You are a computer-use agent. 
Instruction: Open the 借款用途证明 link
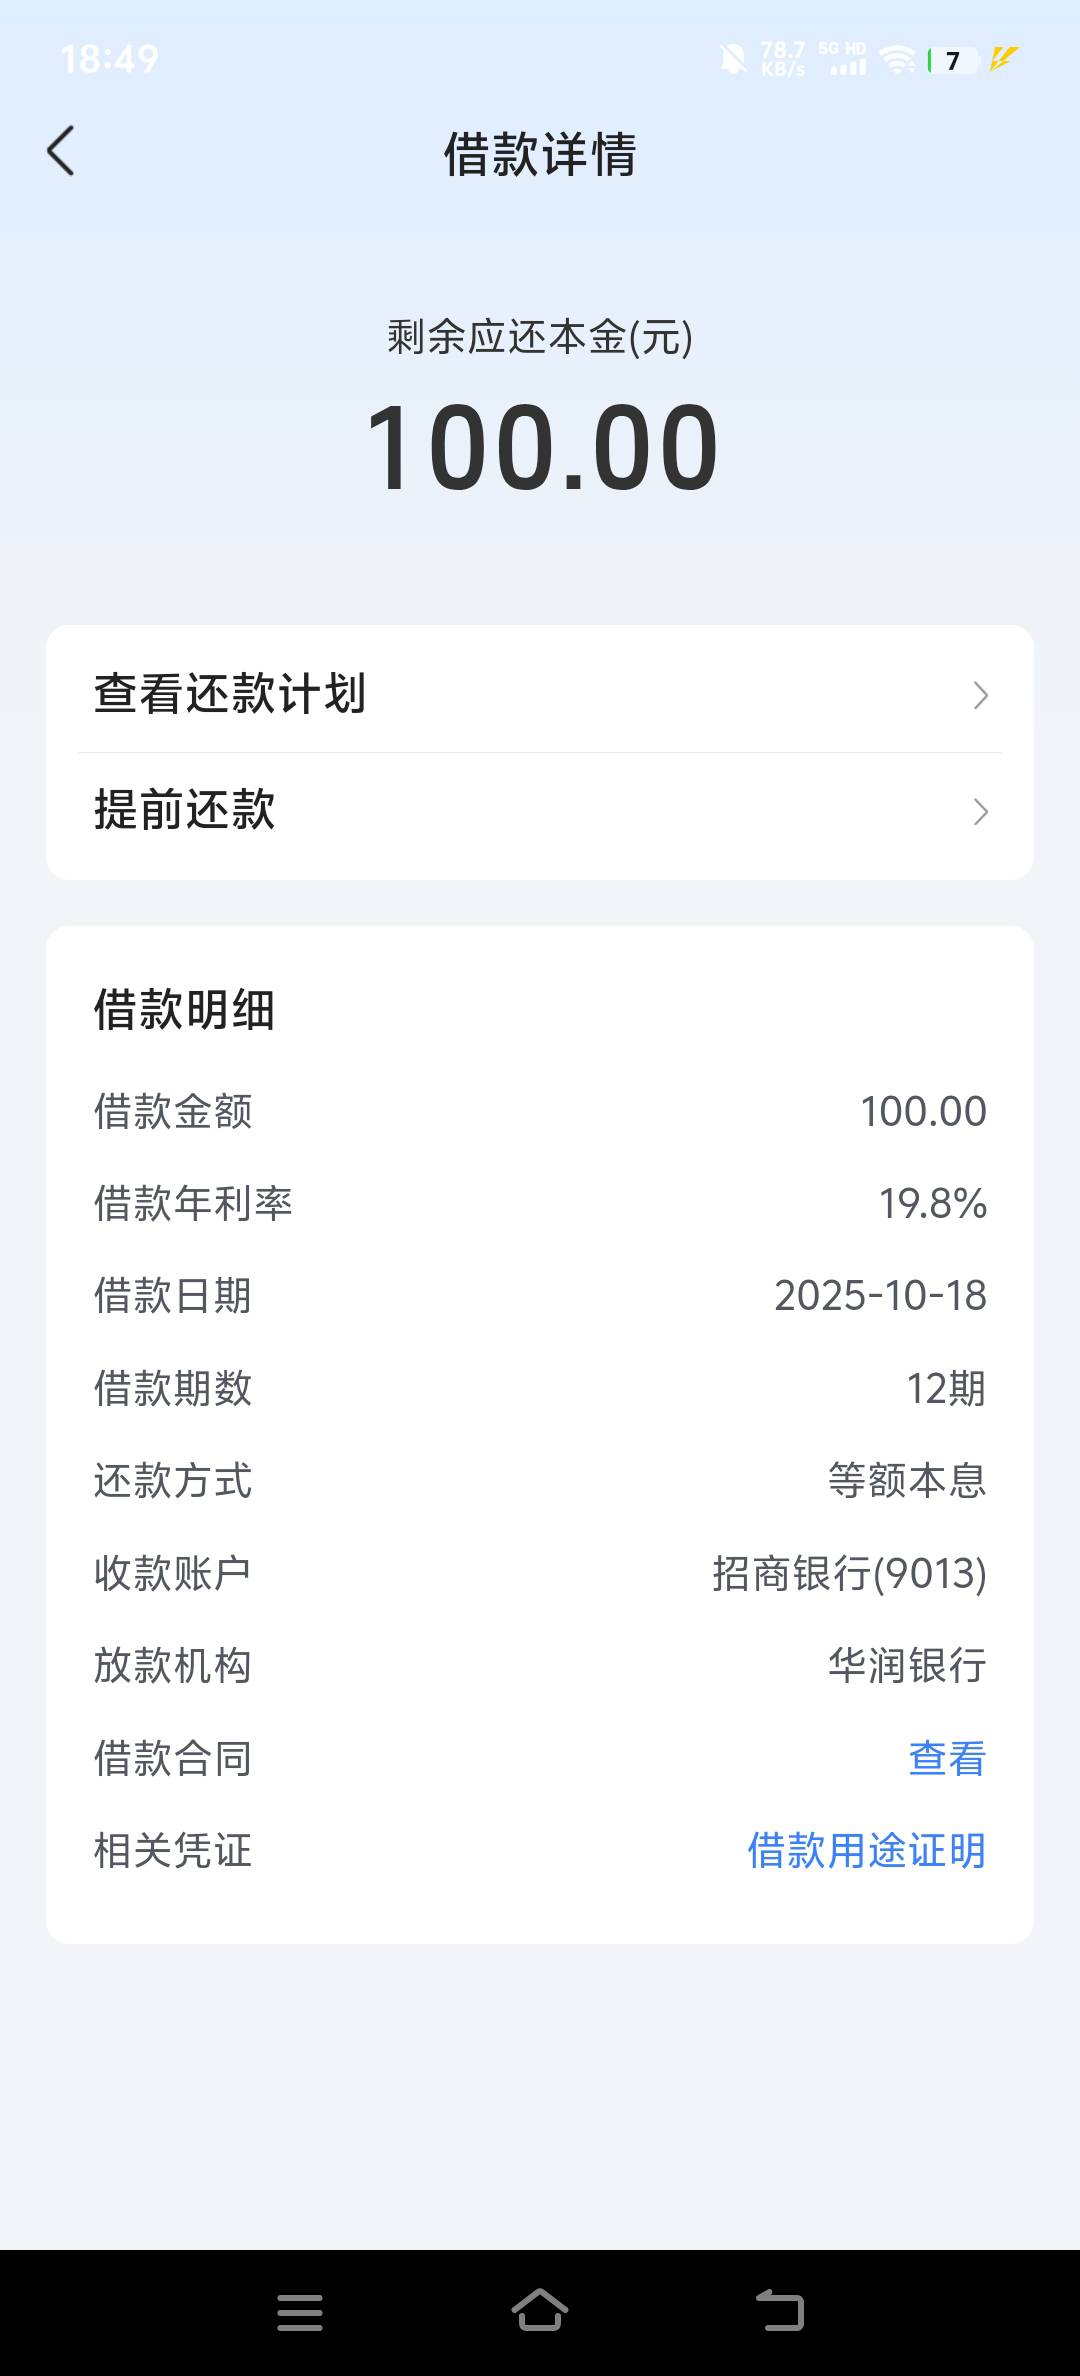click(866, 1850)
